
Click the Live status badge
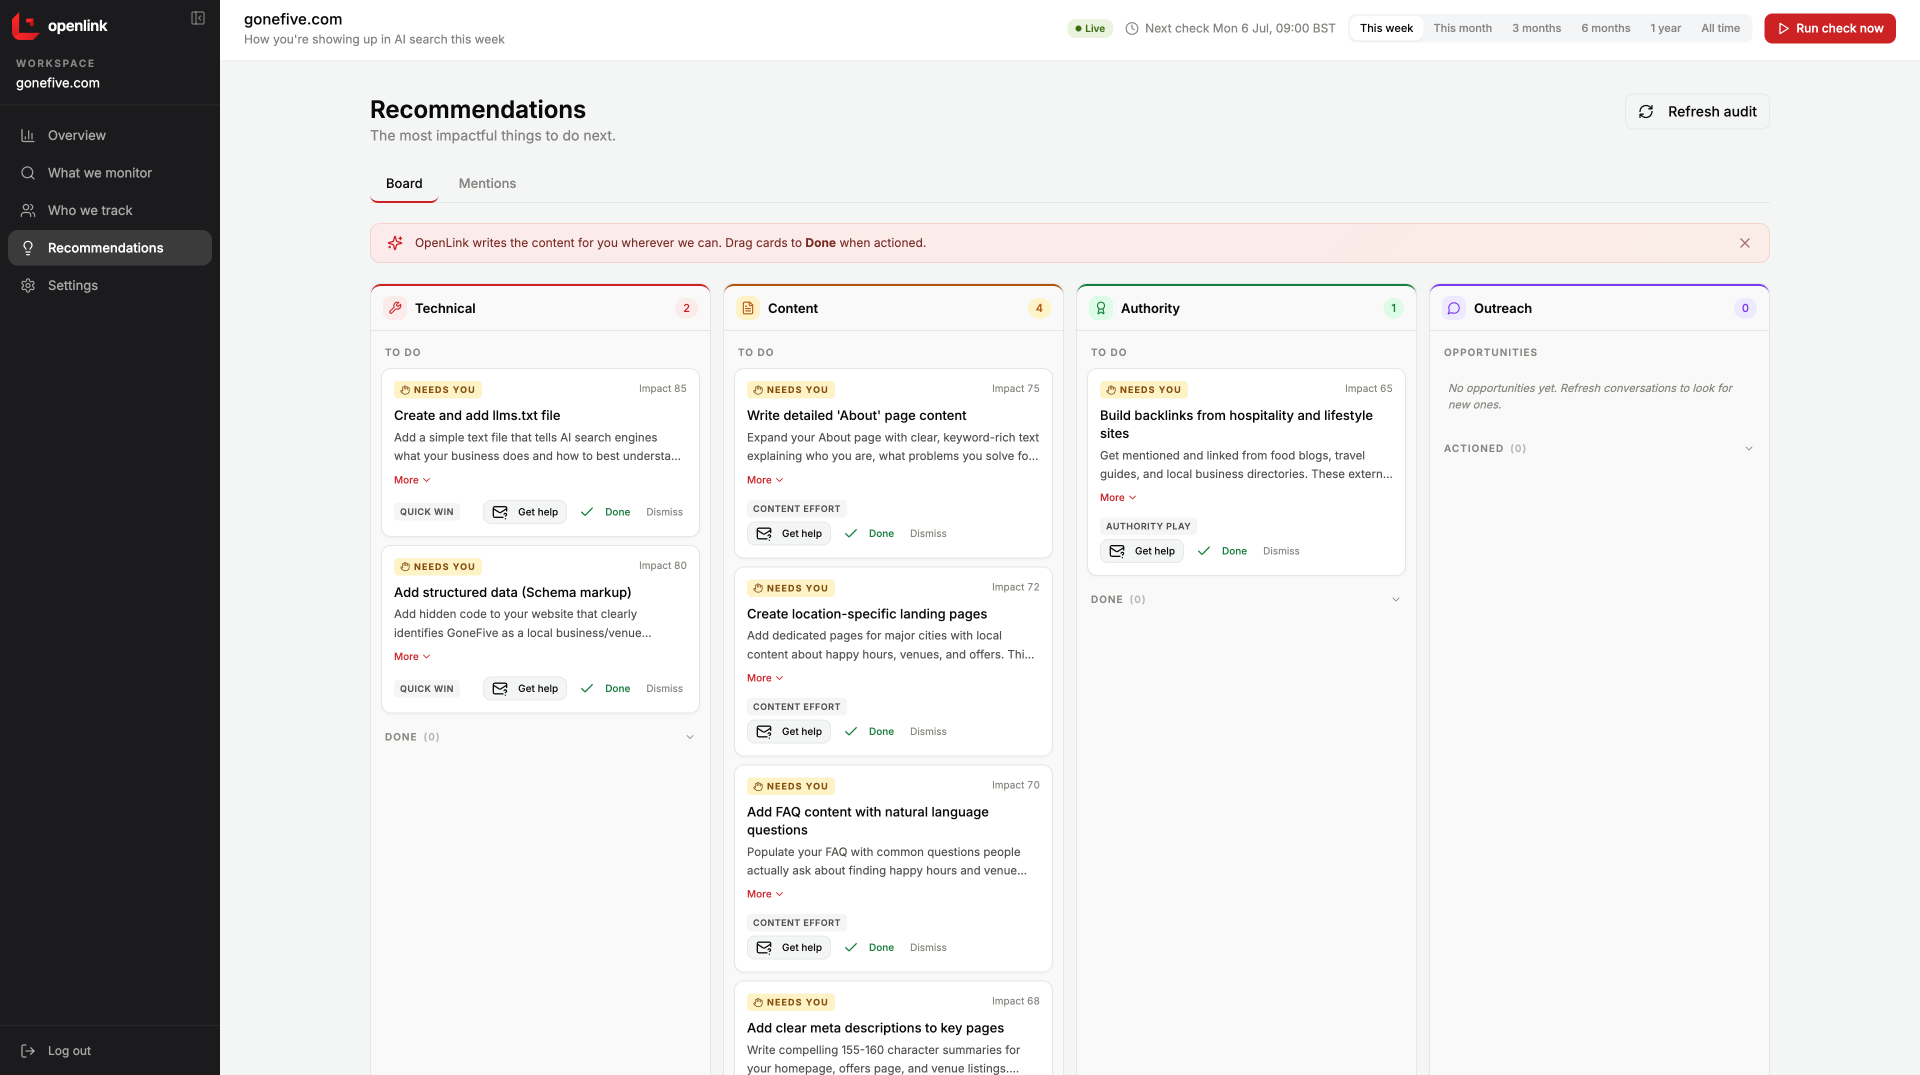tap(1090, 29)
